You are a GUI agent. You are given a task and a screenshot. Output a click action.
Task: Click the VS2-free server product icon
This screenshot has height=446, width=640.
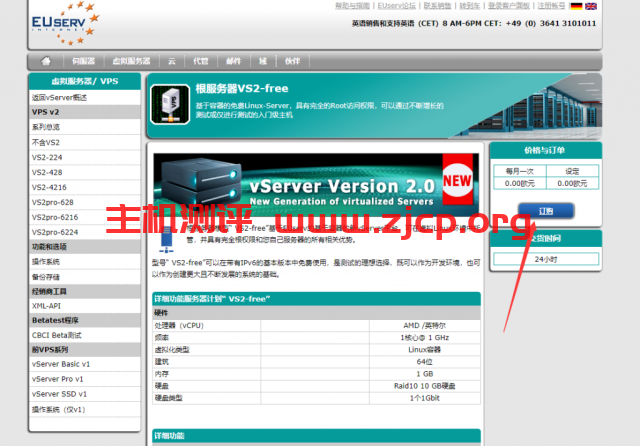click(x=170, y=104)
